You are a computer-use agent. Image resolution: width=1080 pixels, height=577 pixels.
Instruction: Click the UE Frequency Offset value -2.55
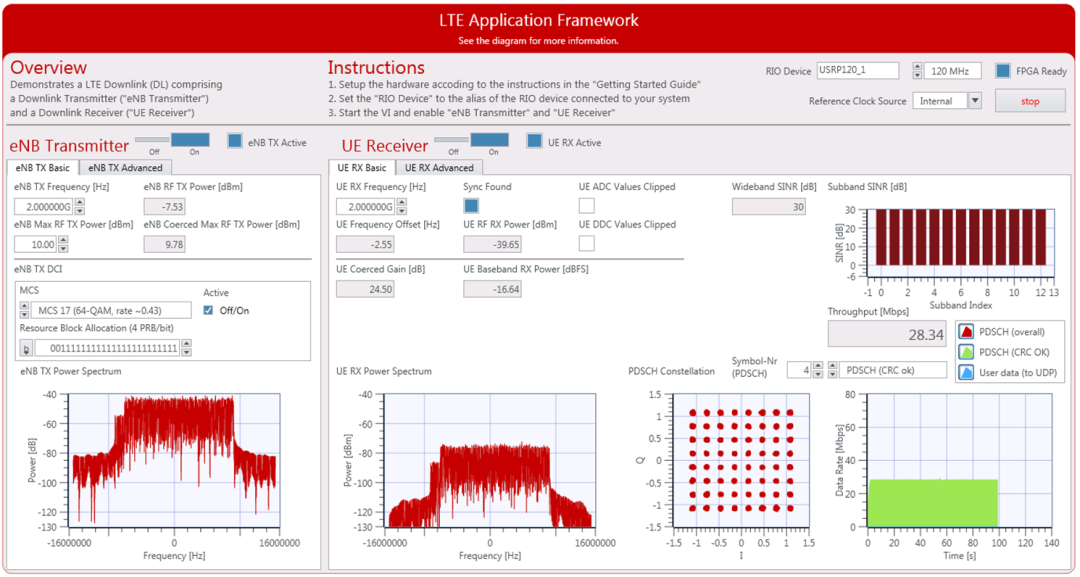[x=365, y=244]
